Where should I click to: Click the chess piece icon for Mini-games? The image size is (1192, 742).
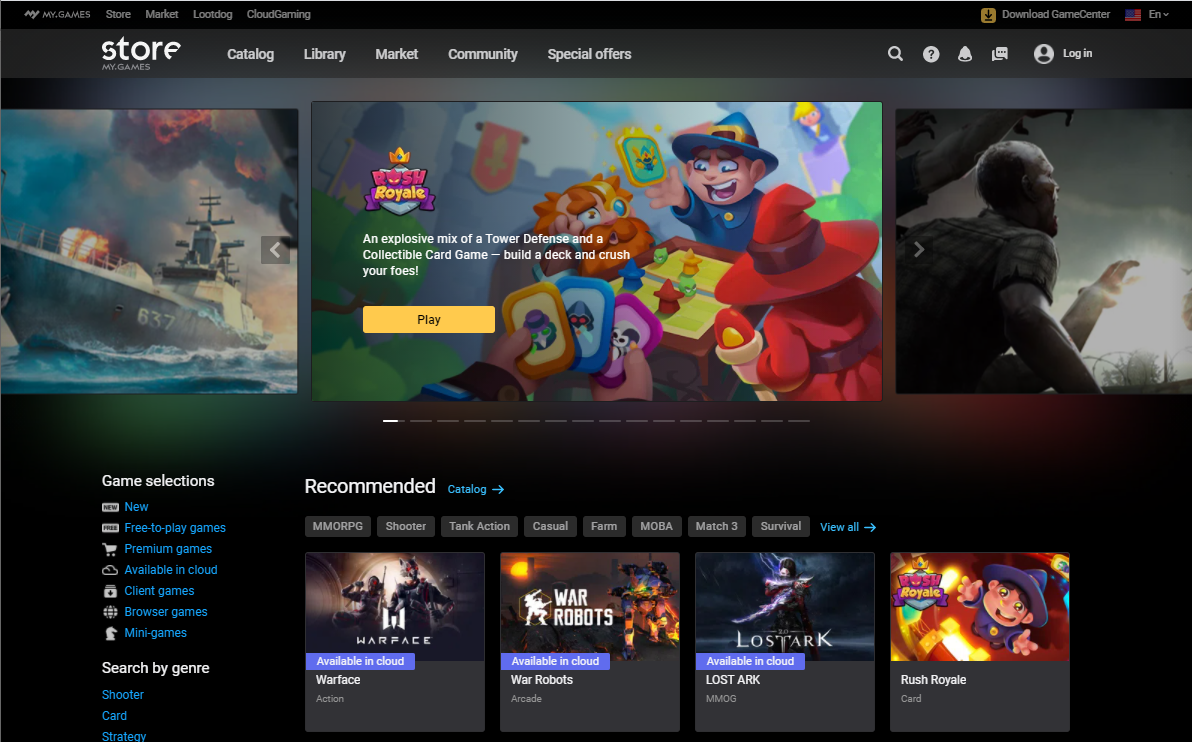[x=110, y=633]
